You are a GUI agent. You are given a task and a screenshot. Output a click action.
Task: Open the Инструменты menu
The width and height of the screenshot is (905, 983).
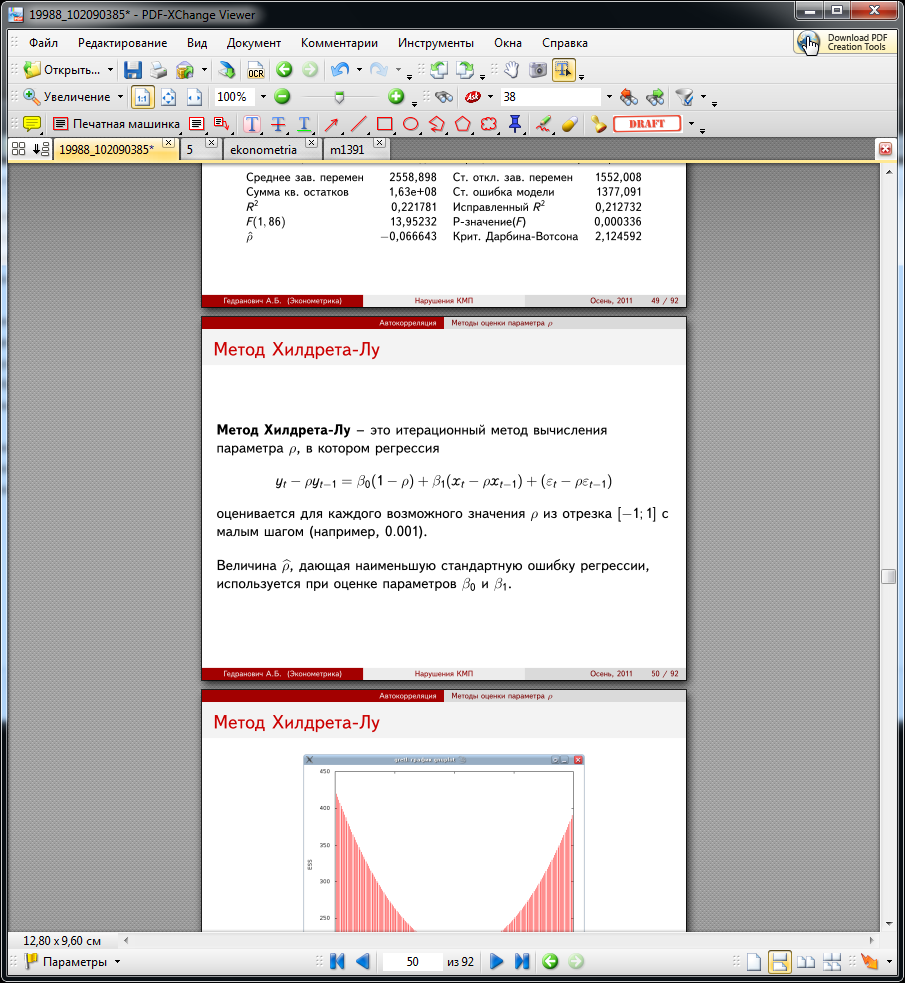436,43
